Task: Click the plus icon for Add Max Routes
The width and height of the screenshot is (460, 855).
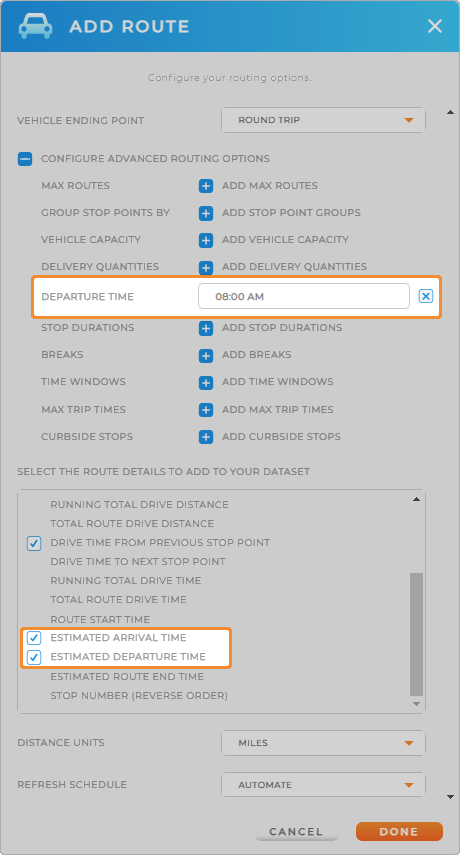Action: (205, 186)
